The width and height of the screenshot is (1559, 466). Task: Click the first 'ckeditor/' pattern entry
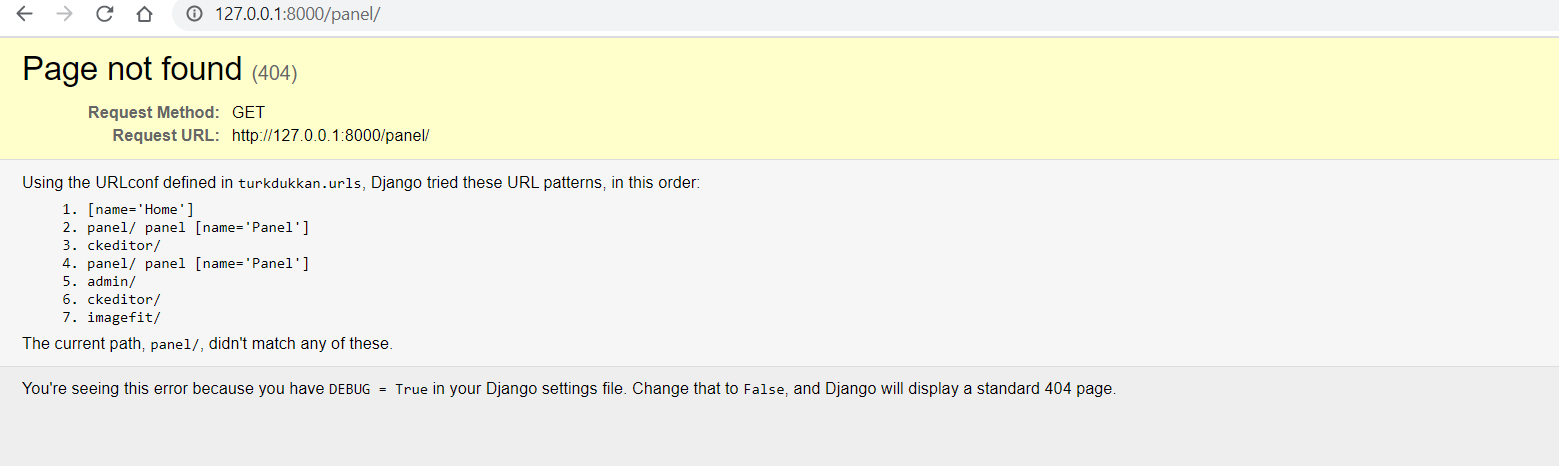coord(123,245)
